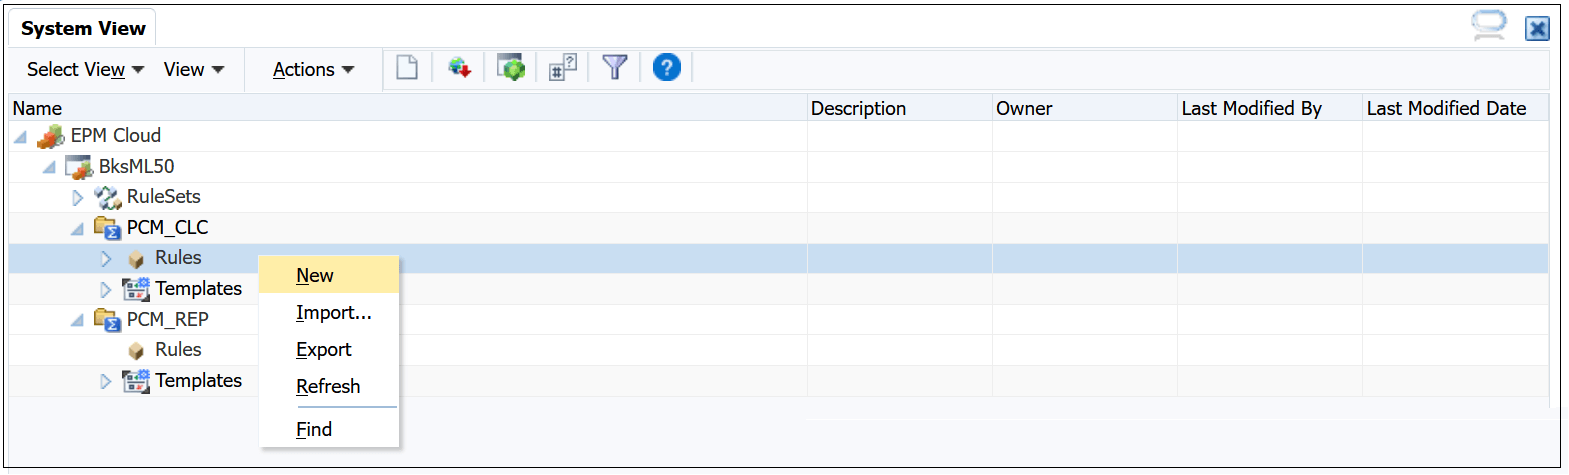Select Templates label under PCM_REP
Image resolution: width=1569 pixels, height=475 pixels.
[x=198, y=380]
